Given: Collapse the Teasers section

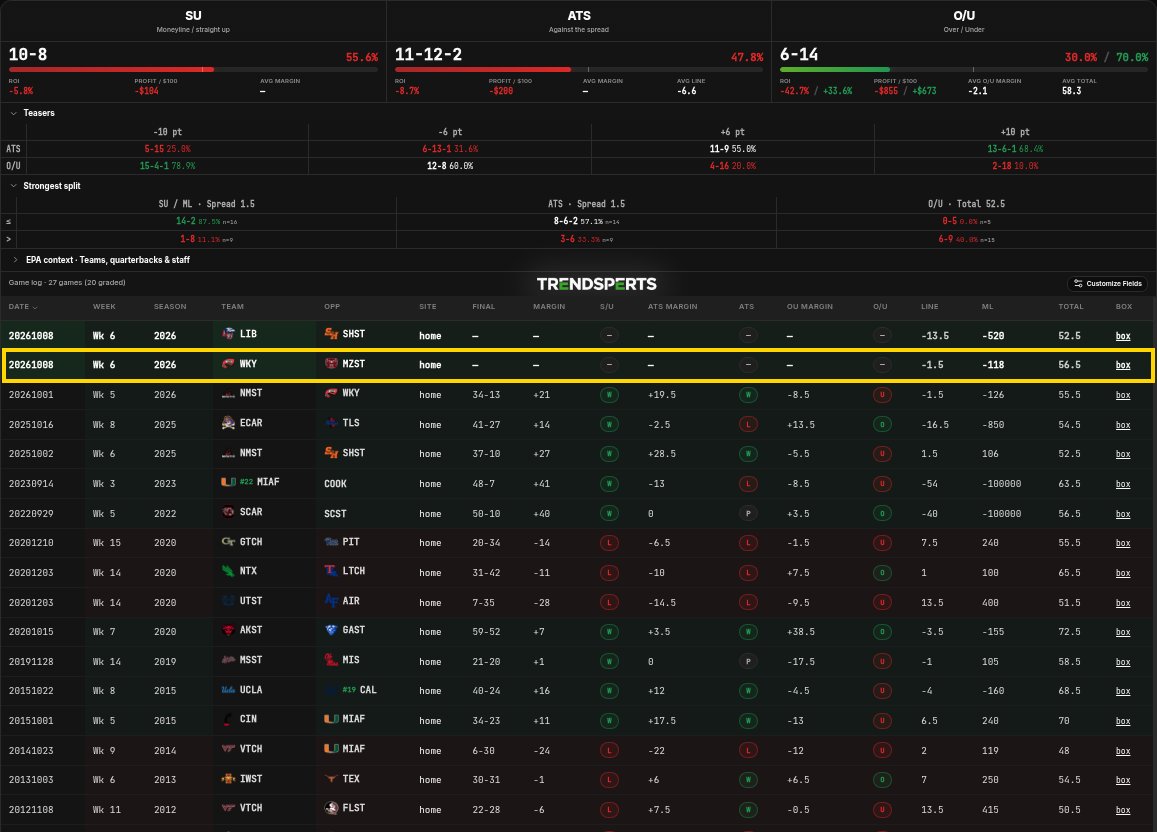Looking at the screenshot, I should click(x=13, y=113).
